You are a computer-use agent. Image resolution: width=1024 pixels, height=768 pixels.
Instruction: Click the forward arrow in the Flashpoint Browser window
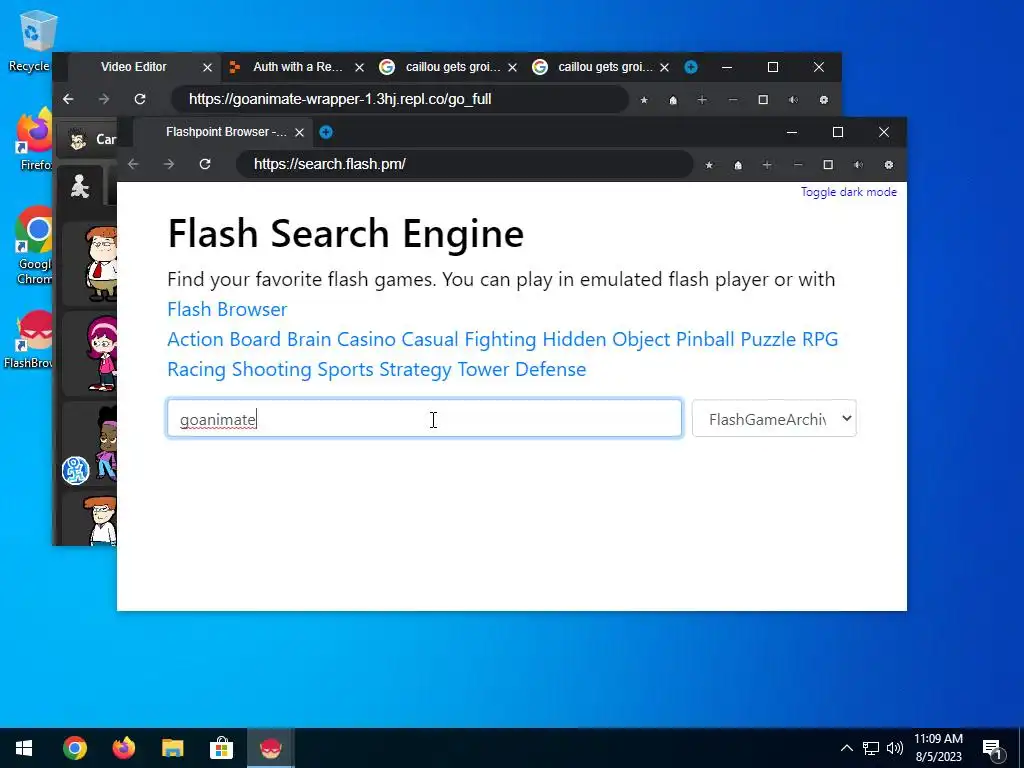coord(169,164)
